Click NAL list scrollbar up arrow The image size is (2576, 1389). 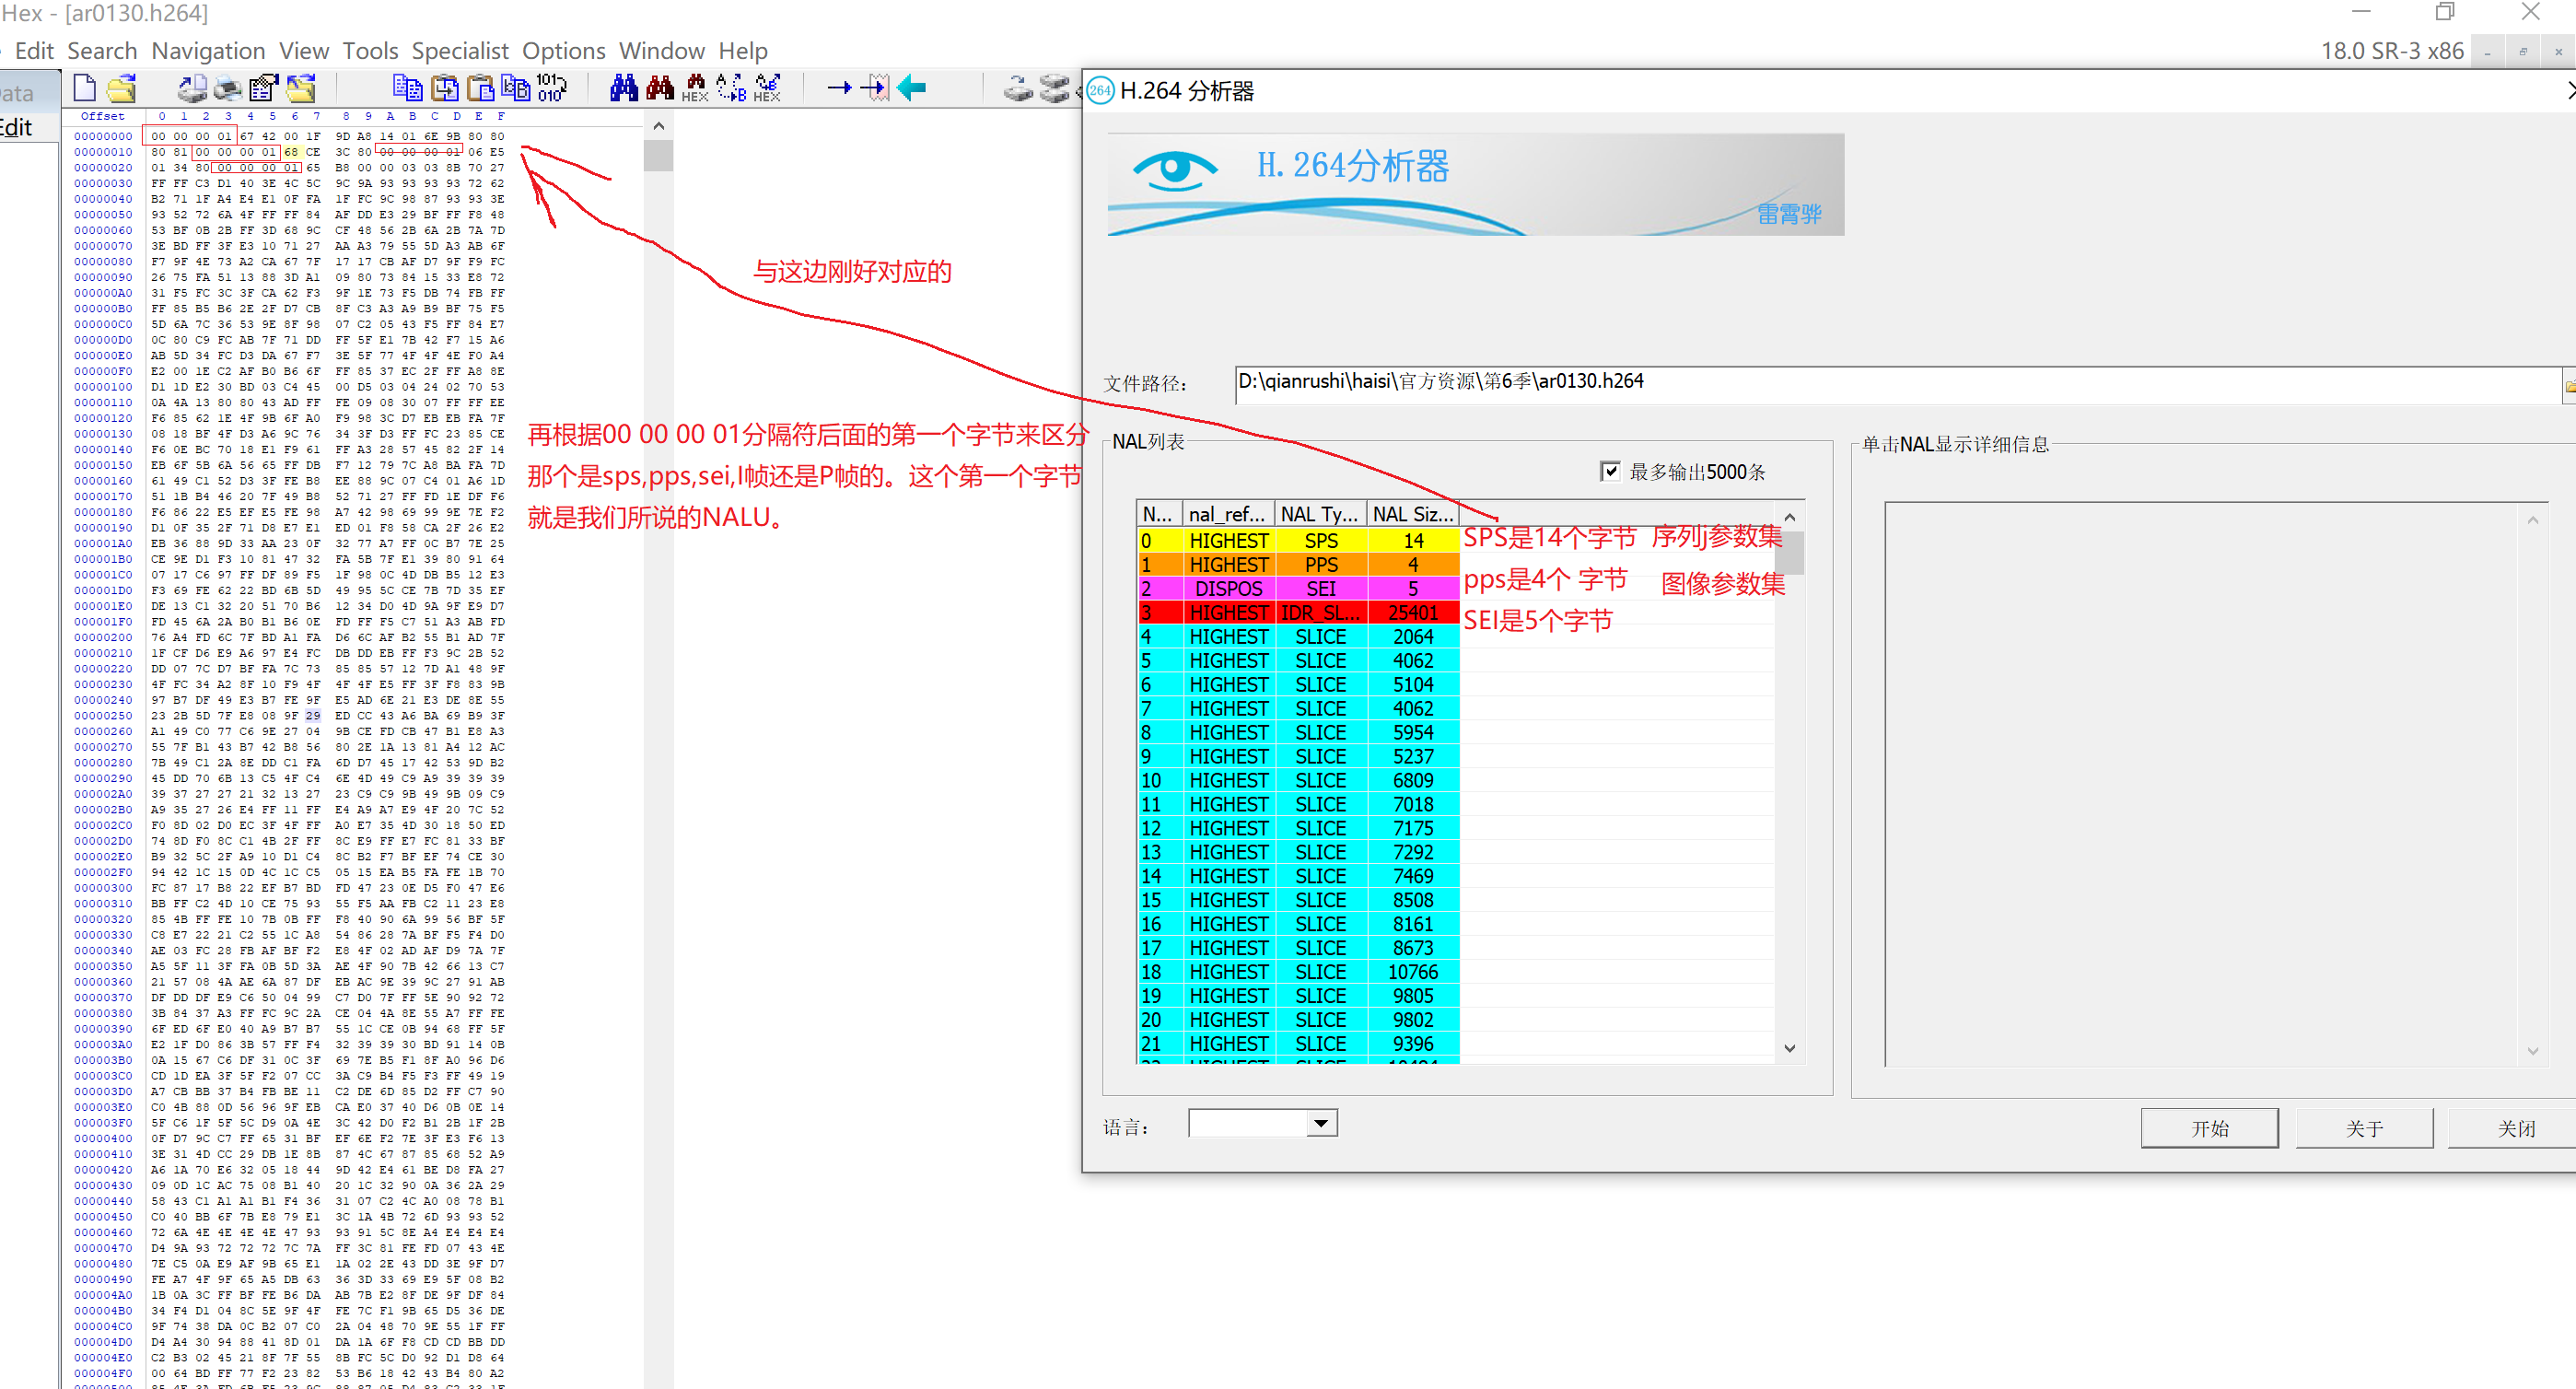(x=1790, y=517)
